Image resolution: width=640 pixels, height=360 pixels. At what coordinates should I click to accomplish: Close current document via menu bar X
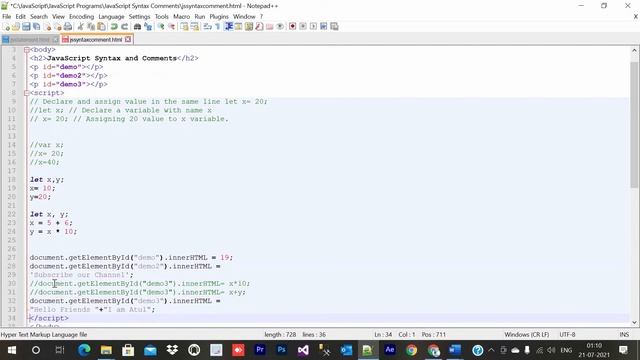[636, 16]
